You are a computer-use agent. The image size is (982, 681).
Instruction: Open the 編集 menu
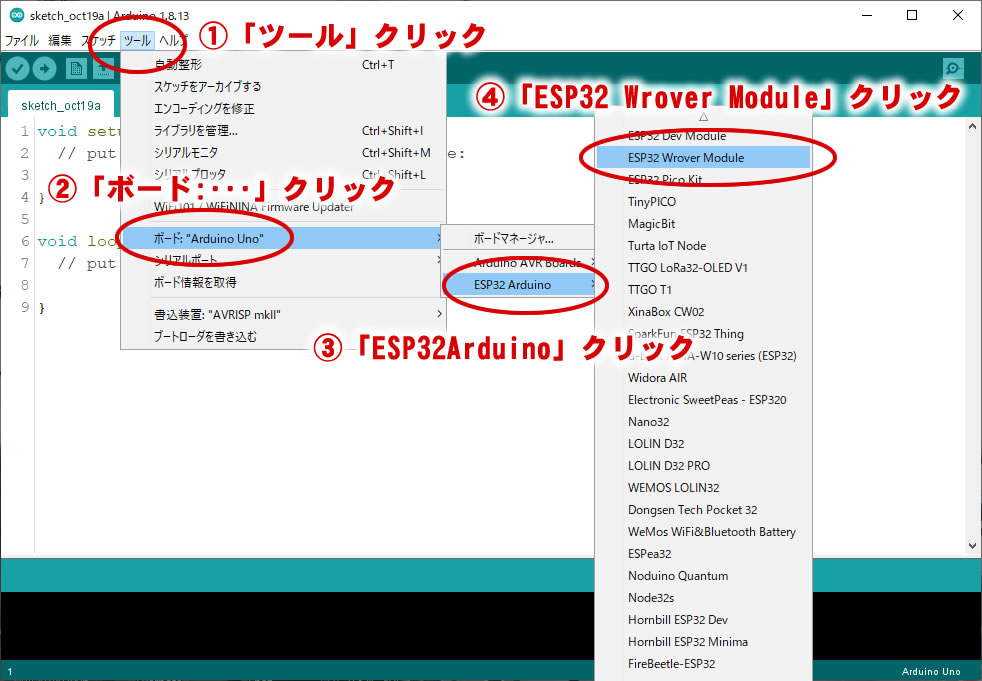pyautogui.click(x=60, y=41)
